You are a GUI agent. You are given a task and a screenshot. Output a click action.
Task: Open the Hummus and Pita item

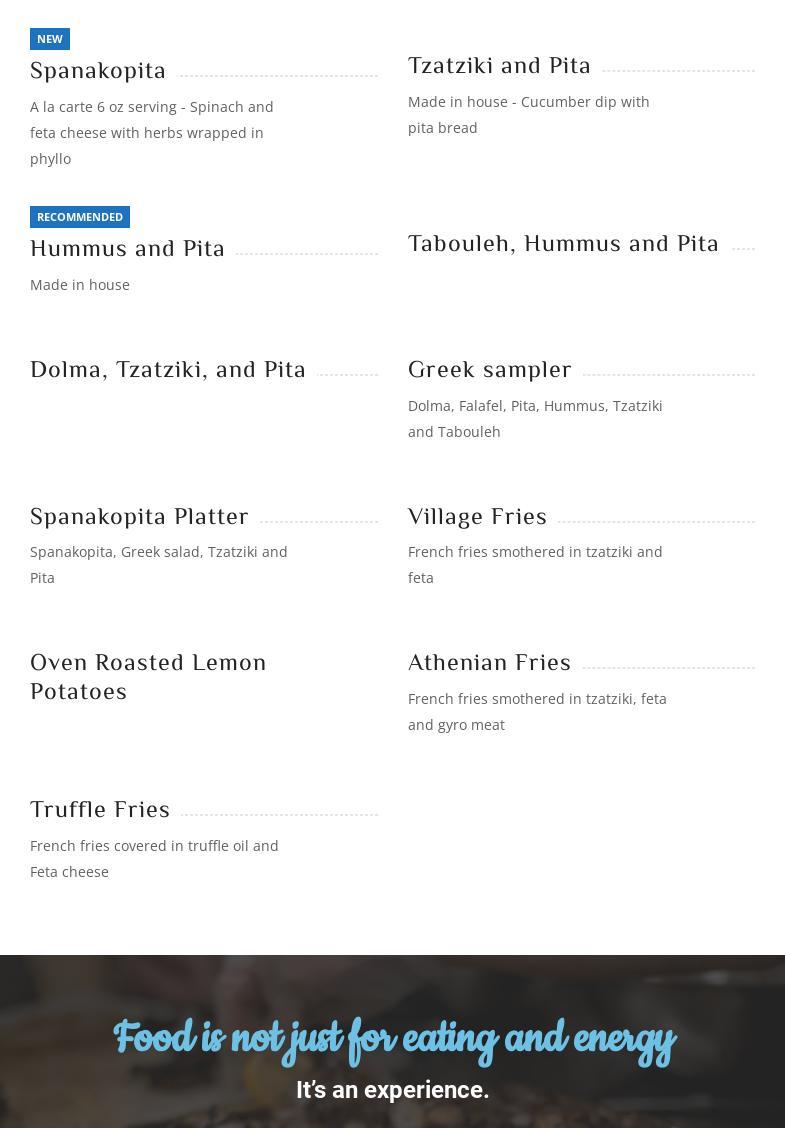pos(128,249)
